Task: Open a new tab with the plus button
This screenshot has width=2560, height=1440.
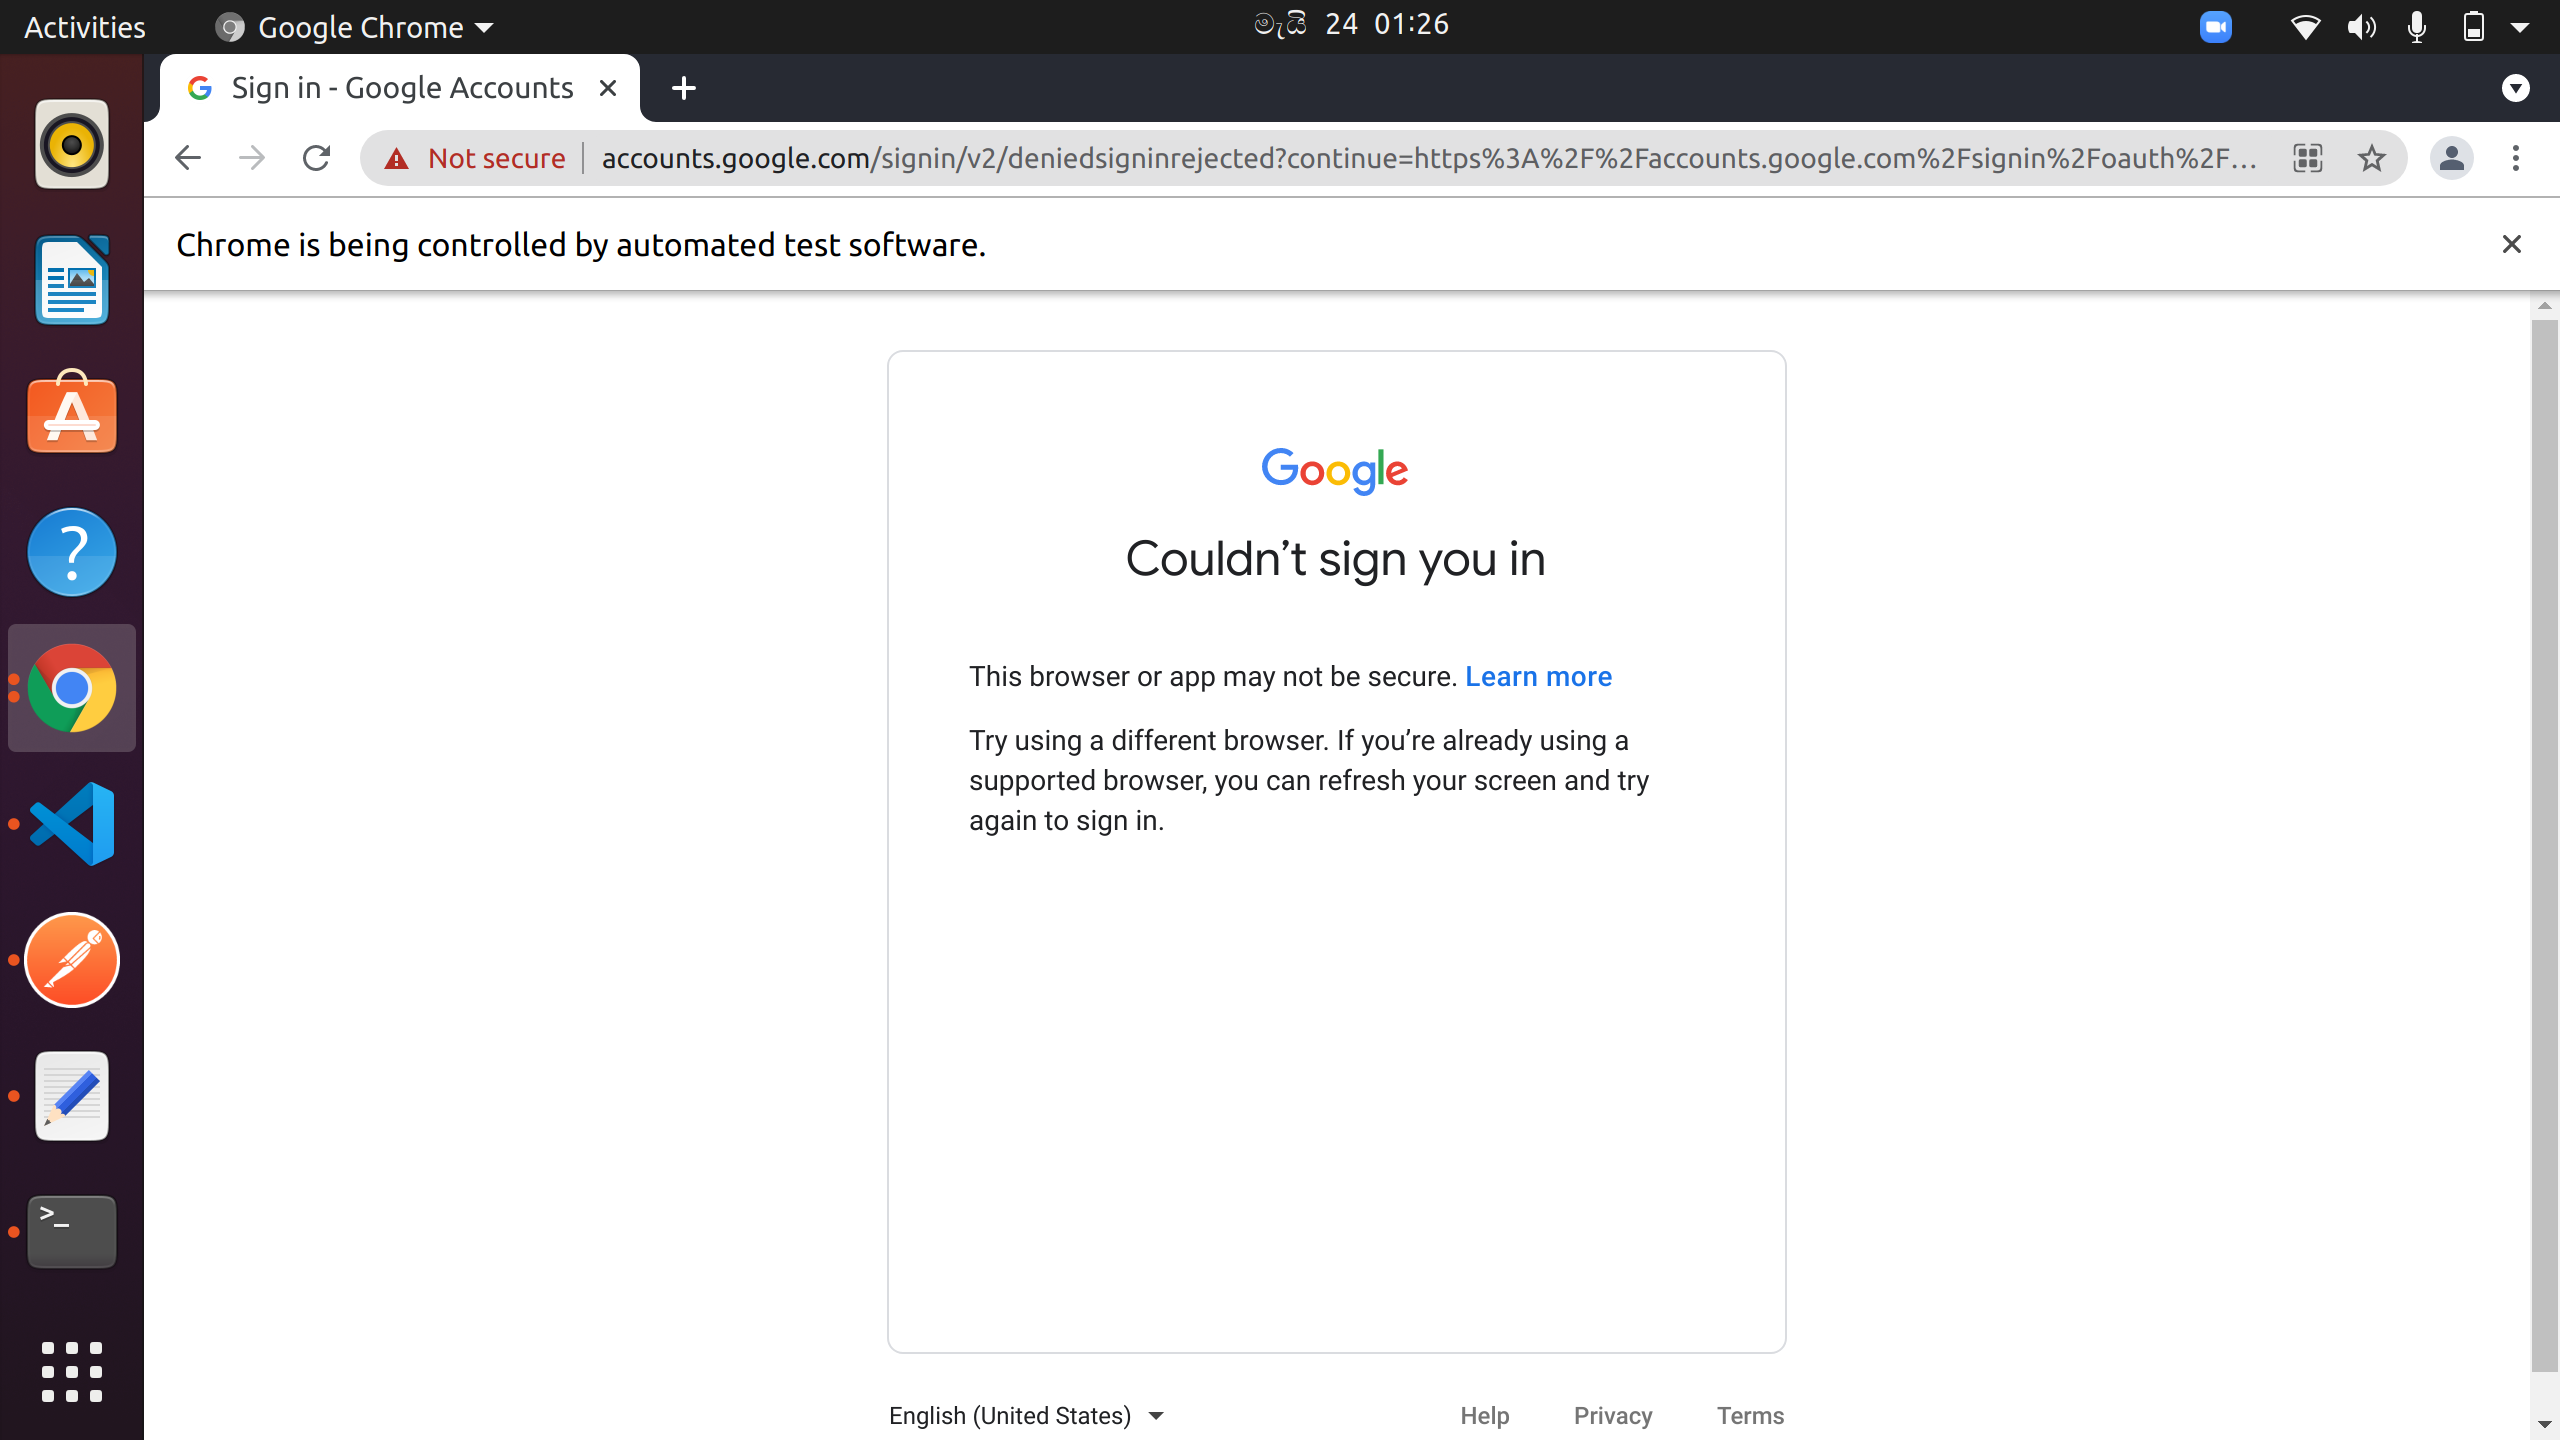Action: click(684, 88)
